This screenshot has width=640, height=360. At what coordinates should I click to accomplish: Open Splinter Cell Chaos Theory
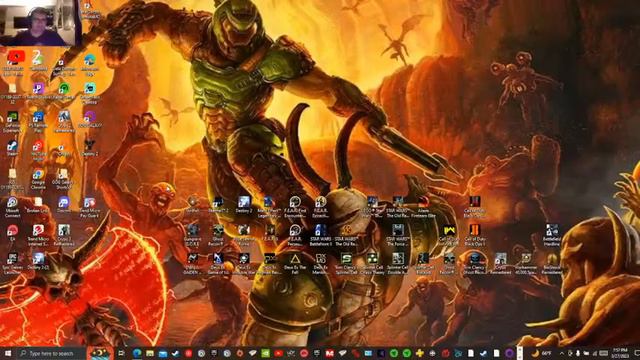coord(372,263)
